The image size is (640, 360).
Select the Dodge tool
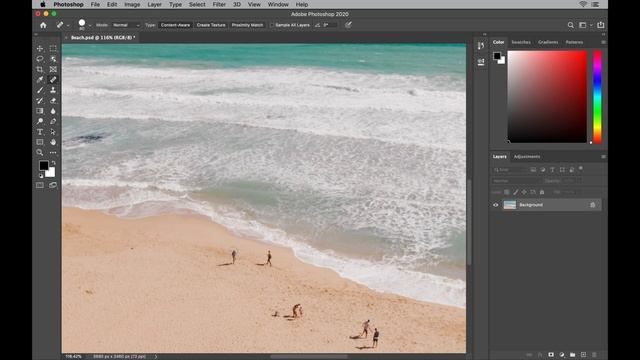coord(40,121)
